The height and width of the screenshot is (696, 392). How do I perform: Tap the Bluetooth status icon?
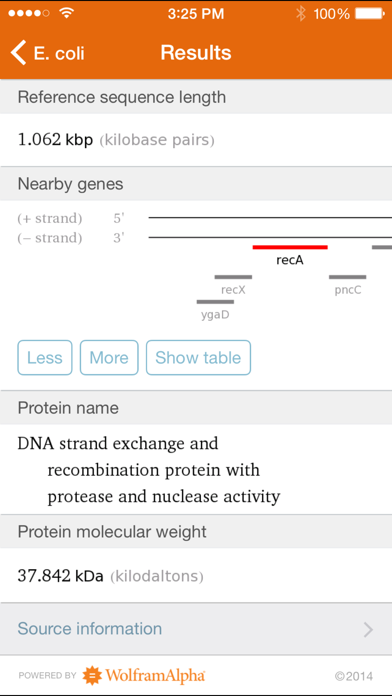(x=301, y=14)
